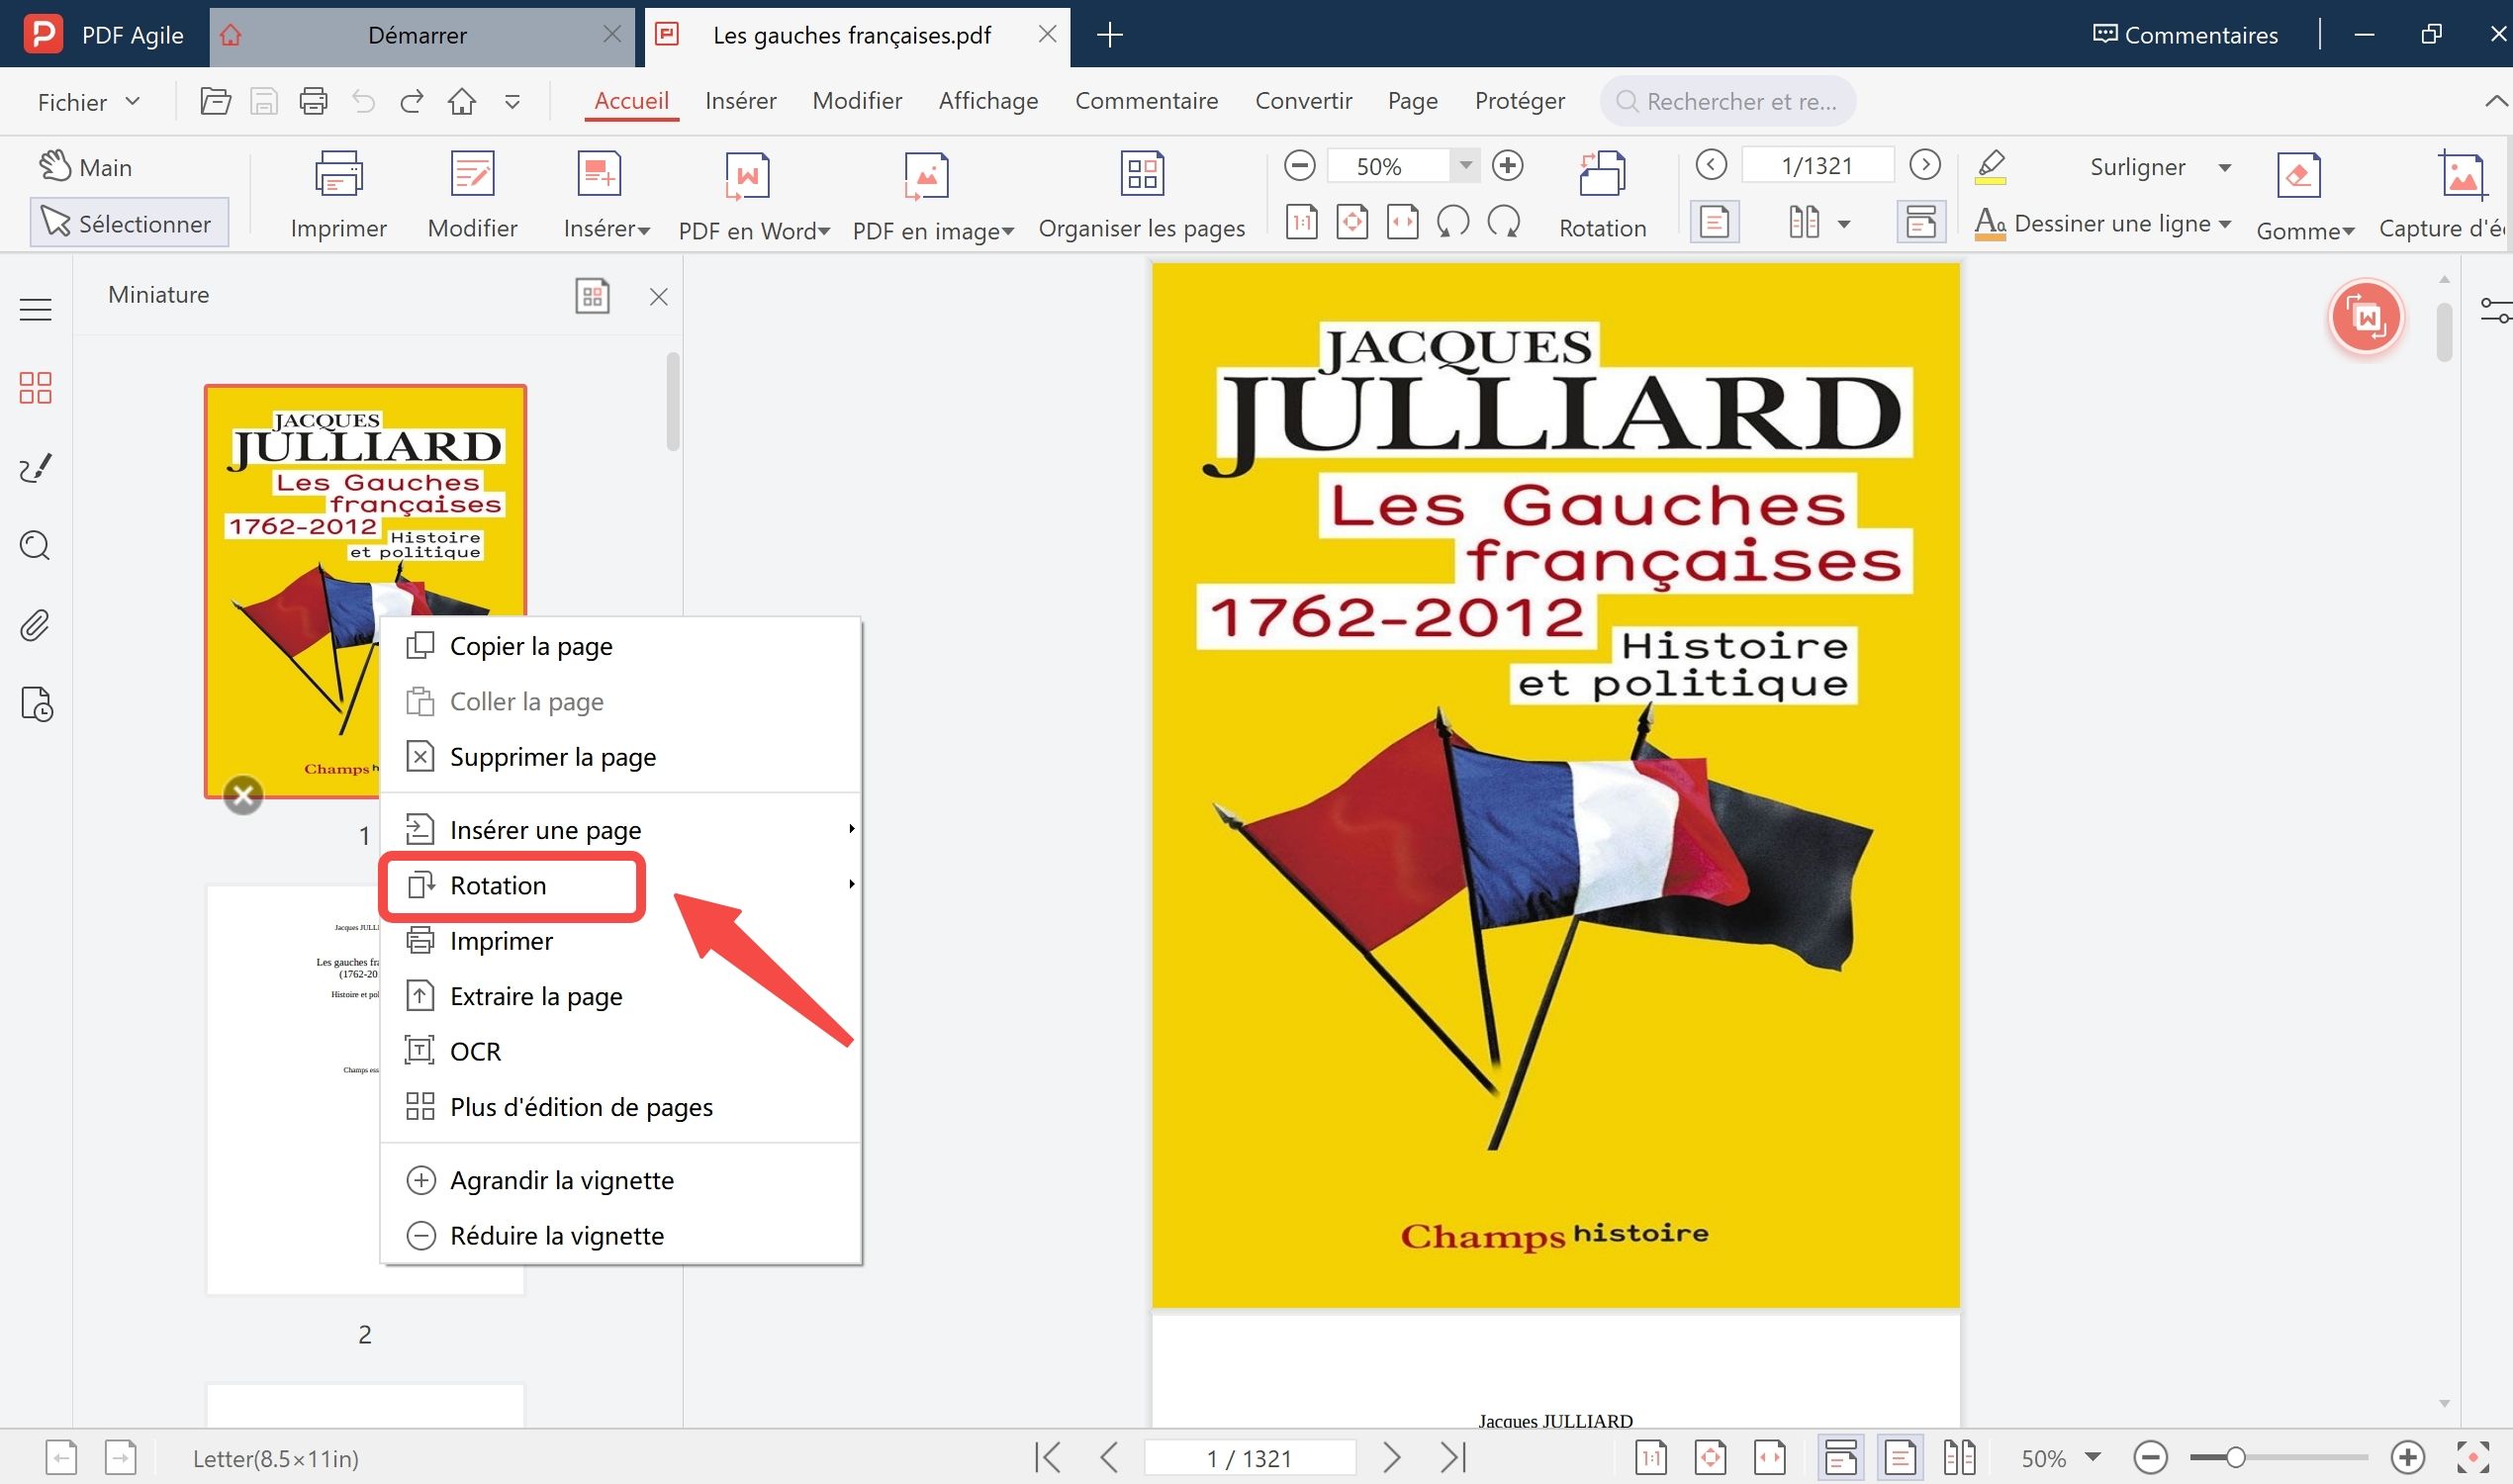The width and height of the screenshot is (2513, 1484).
Task: Toggle single page view in ribbon
Action: click(1714, 222)
